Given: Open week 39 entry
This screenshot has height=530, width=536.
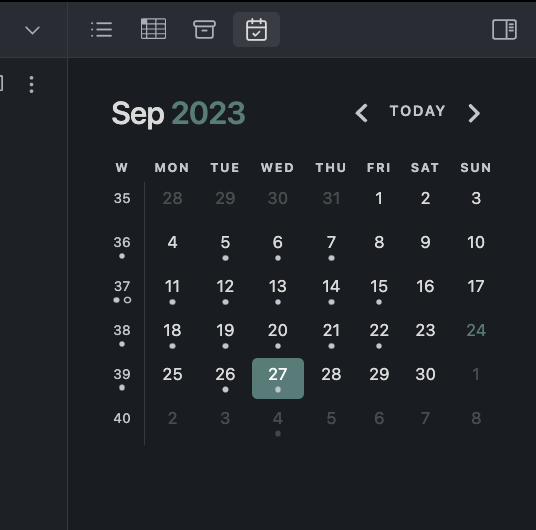Looking at the screenshot, I should (x=122, y=379).
